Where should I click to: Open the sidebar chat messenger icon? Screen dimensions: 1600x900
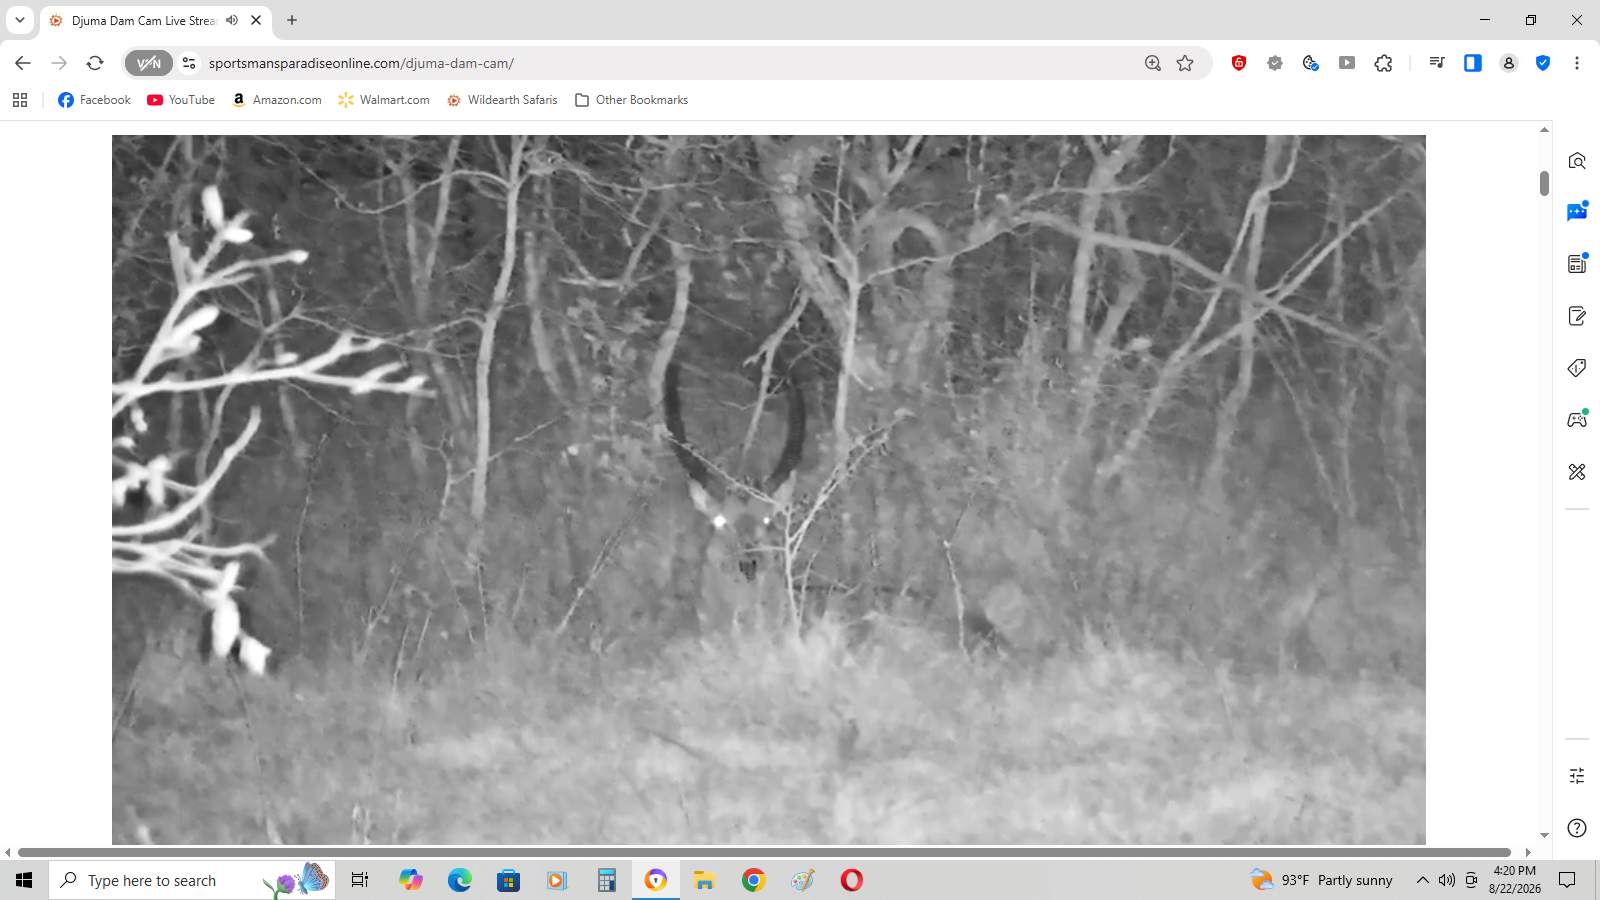[x=1577, y=212]
